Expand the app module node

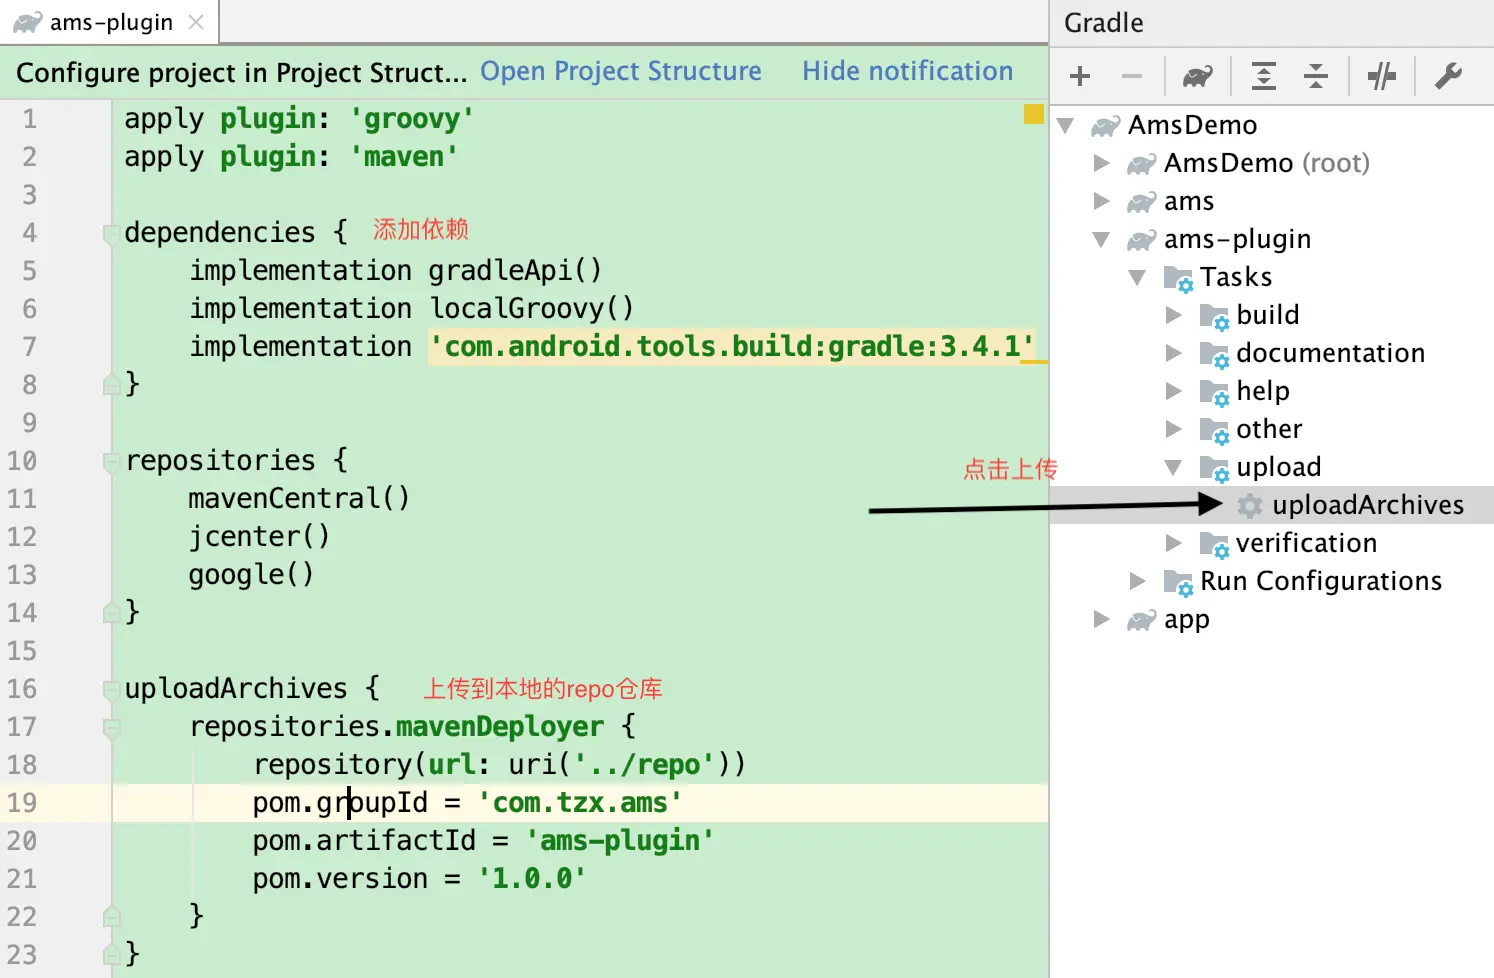pyautogui.click(x=1102, y=619)
